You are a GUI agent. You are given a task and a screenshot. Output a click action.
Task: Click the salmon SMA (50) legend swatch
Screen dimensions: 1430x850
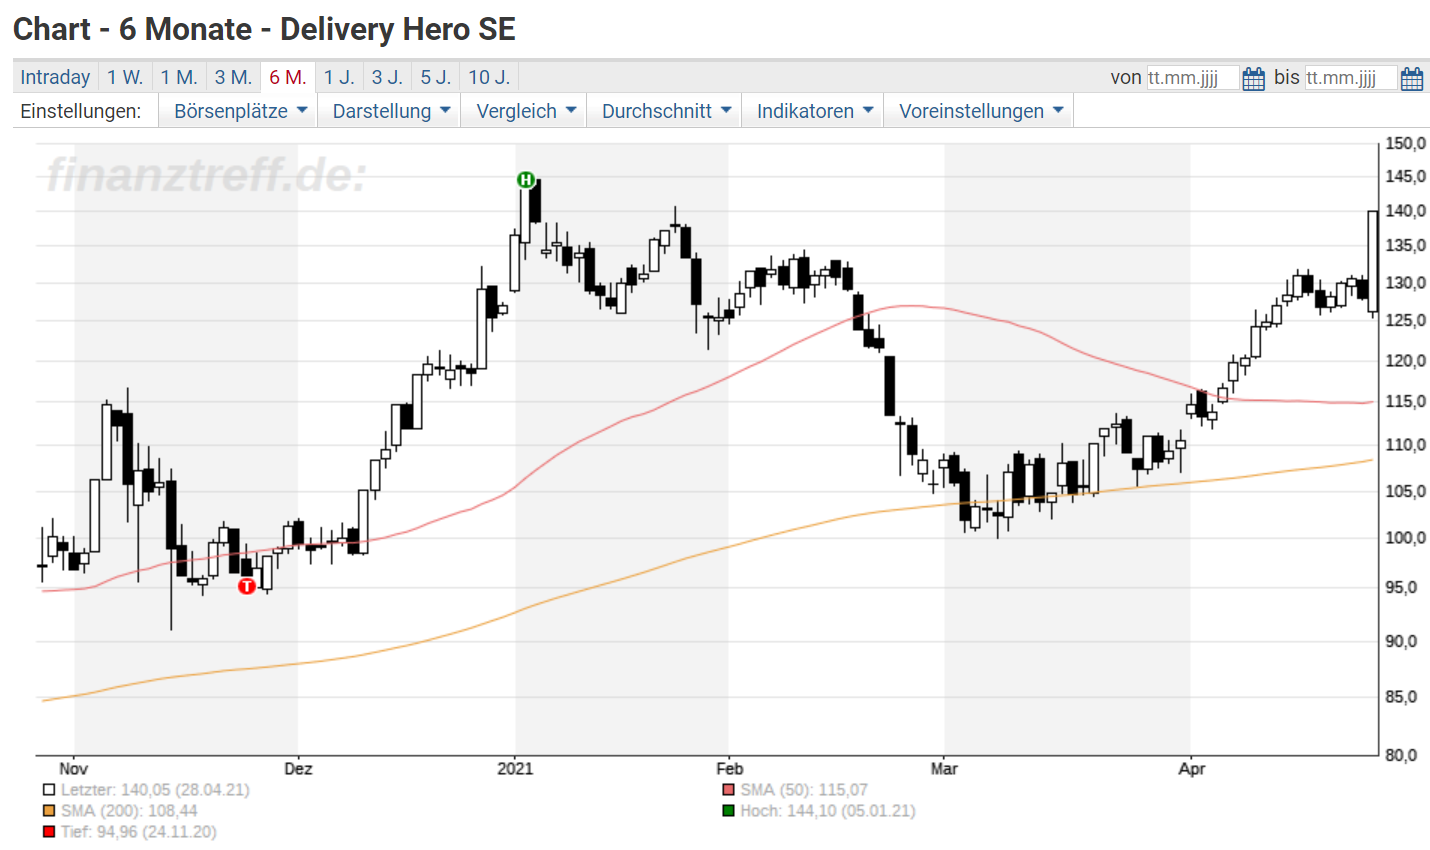tap(728, 790)
